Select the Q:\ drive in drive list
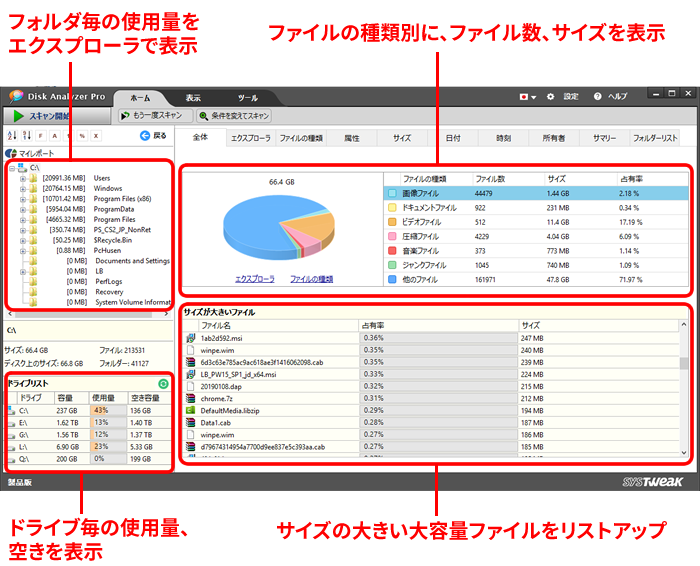The width and height of the screenshot is (700, 566). [x=88, y=459]
